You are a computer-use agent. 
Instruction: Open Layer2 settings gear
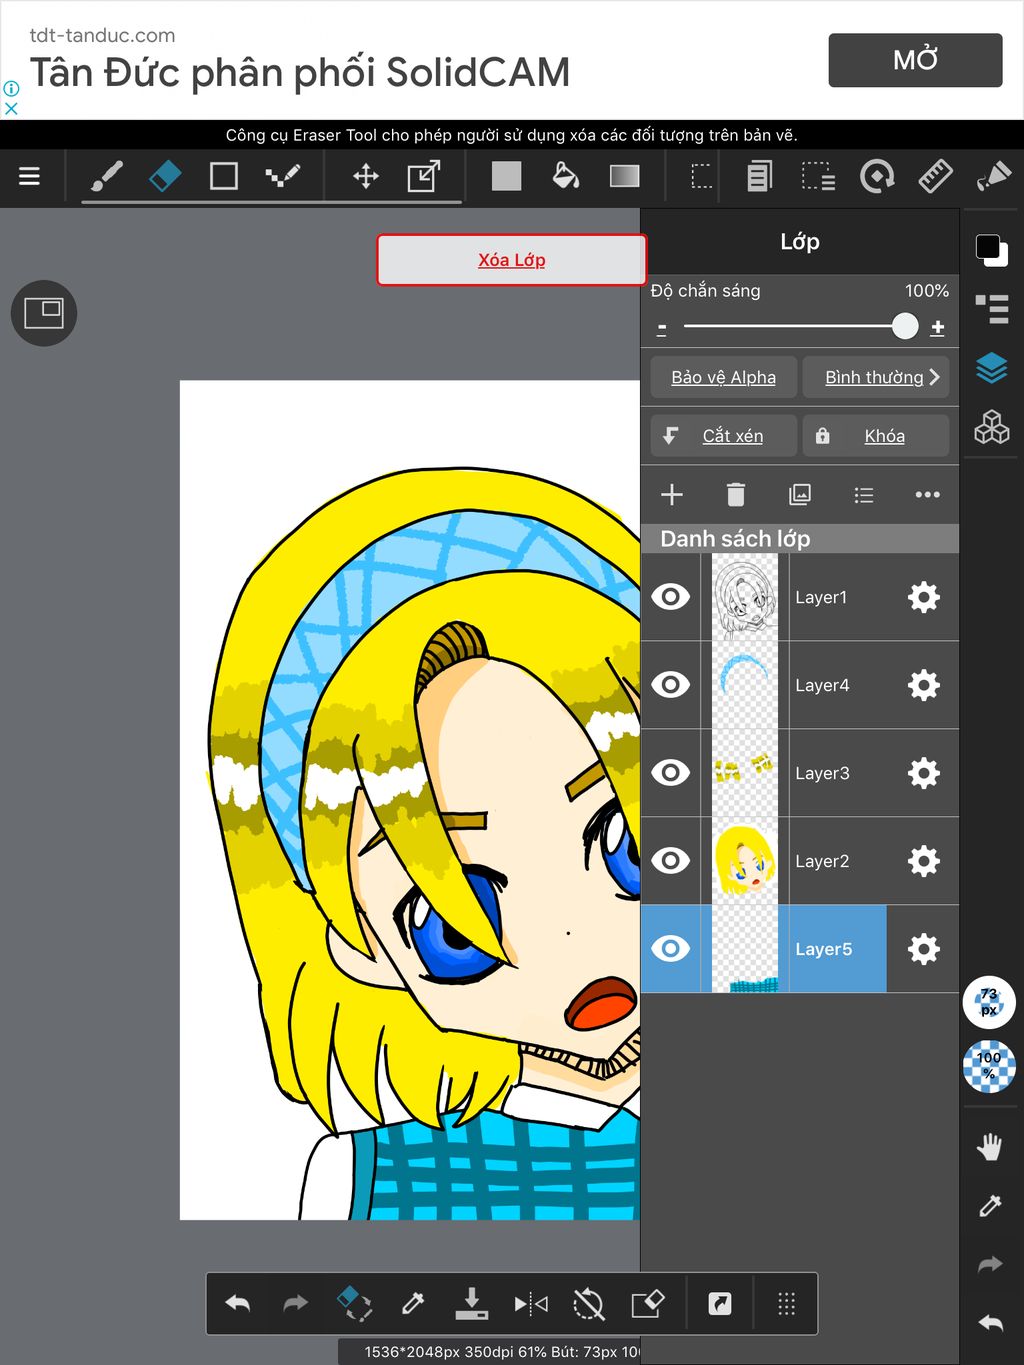pos(924,861)
